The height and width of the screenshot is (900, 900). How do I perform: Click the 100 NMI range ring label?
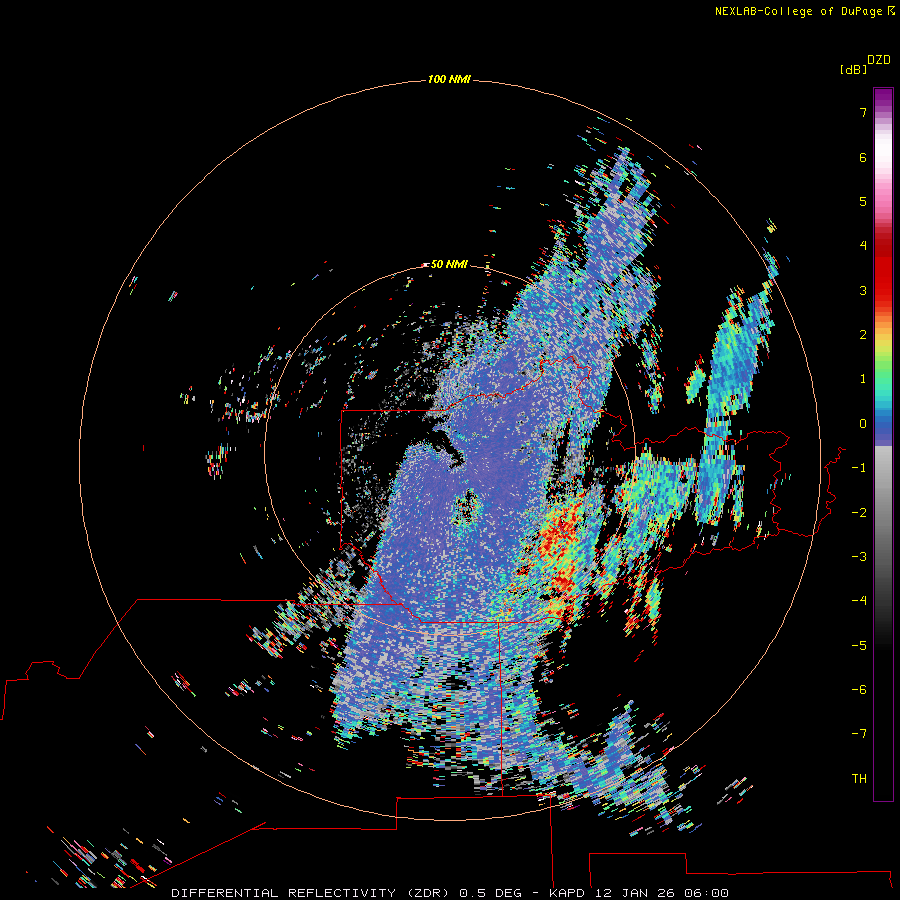pyautogui.click(x=449, y=79)
